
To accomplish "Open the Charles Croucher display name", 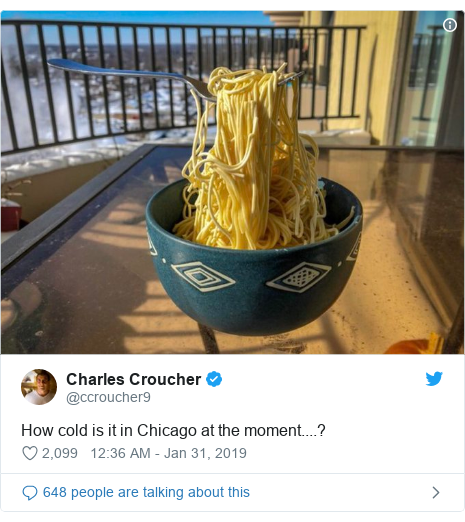I will 134,379.
